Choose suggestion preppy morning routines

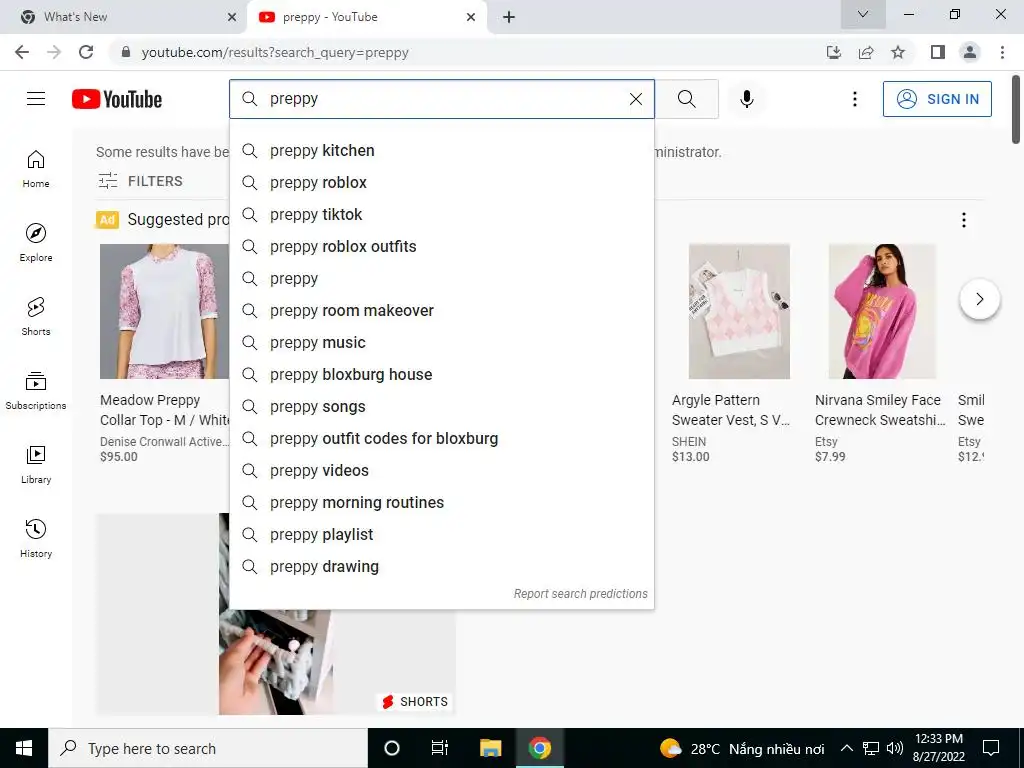click(x=441, y=503)
